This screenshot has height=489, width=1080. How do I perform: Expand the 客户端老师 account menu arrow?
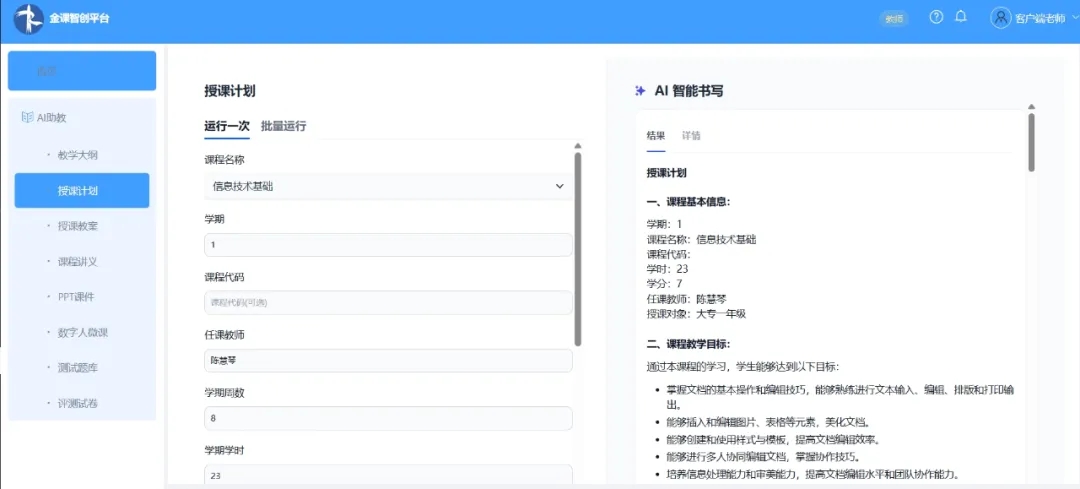pyautogui.click(x=1074, y=18)
